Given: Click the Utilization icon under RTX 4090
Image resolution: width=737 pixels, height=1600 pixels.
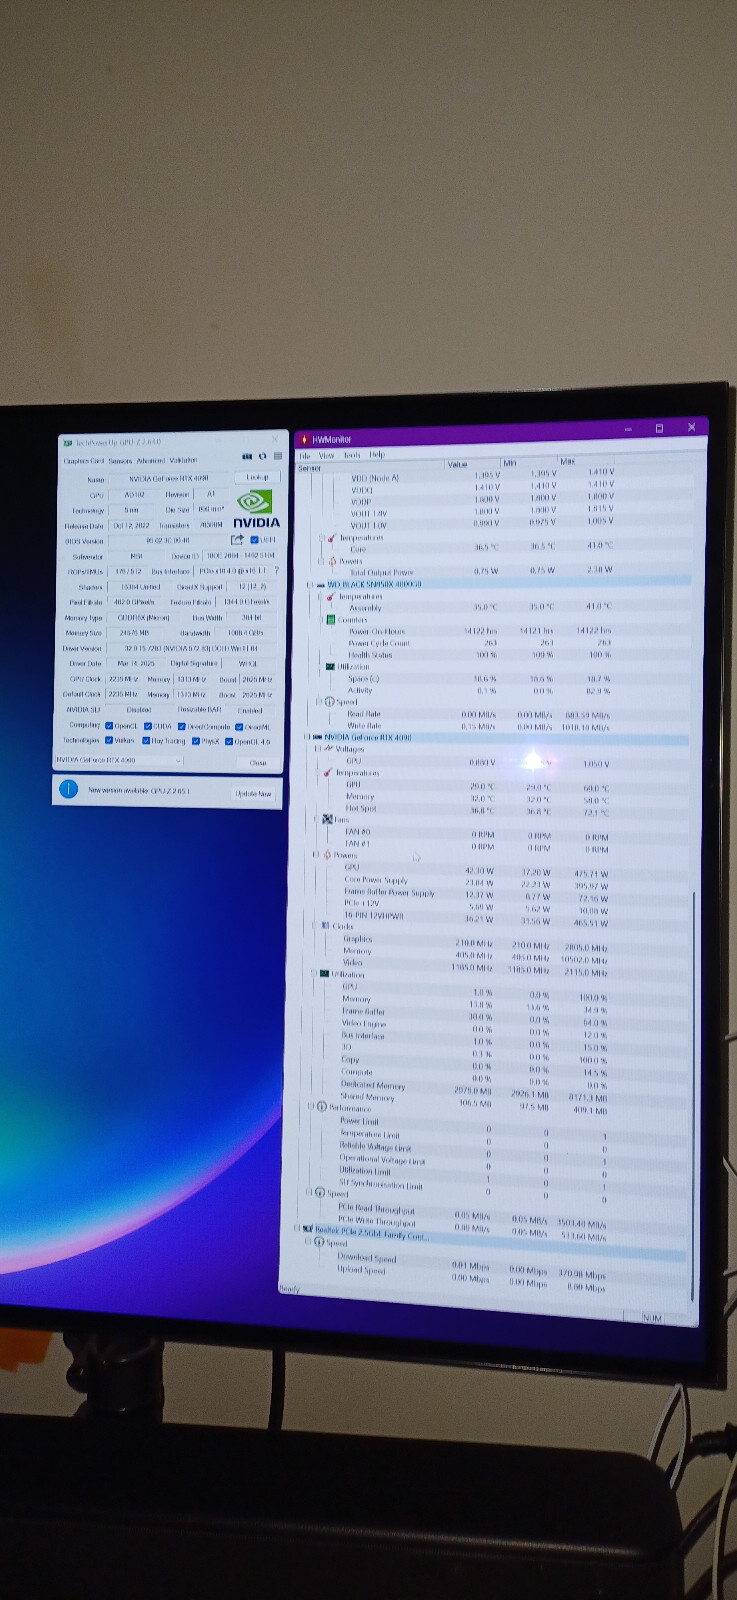Looking at the screenshot, I should pos(324,973).
